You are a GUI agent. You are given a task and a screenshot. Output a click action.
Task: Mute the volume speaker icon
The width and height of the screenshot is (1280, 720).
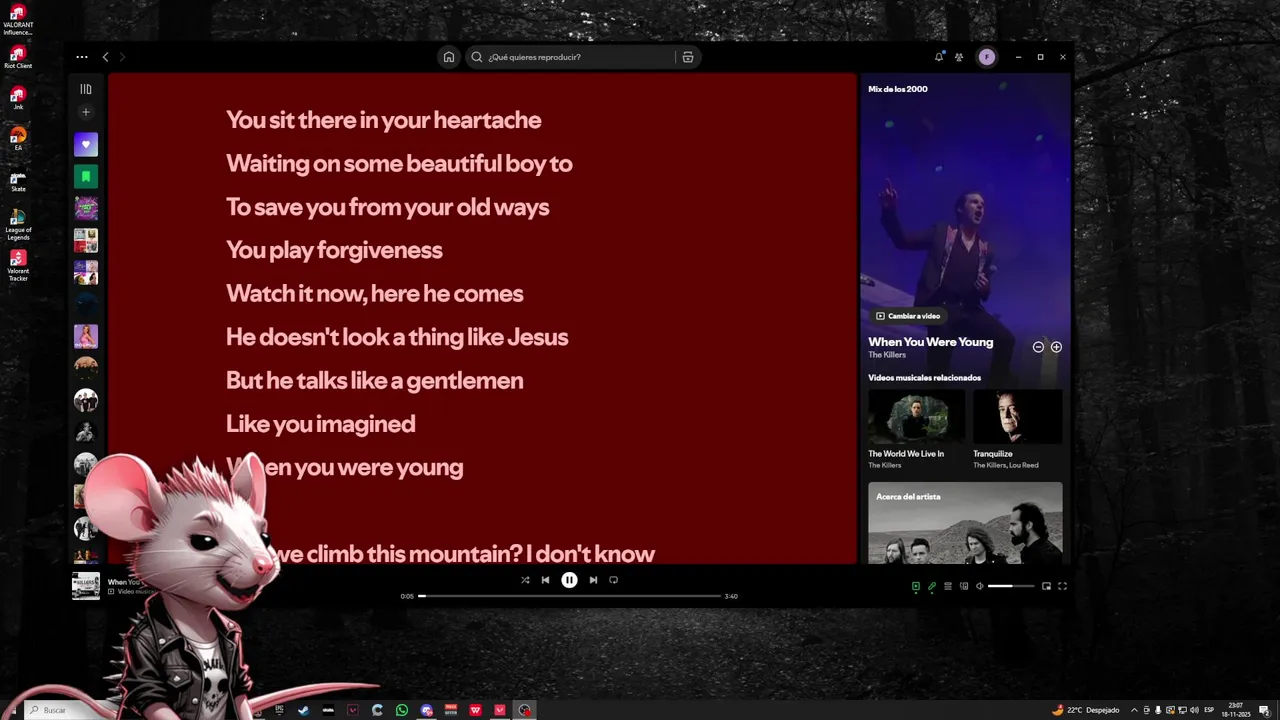(x=980, y=586)
